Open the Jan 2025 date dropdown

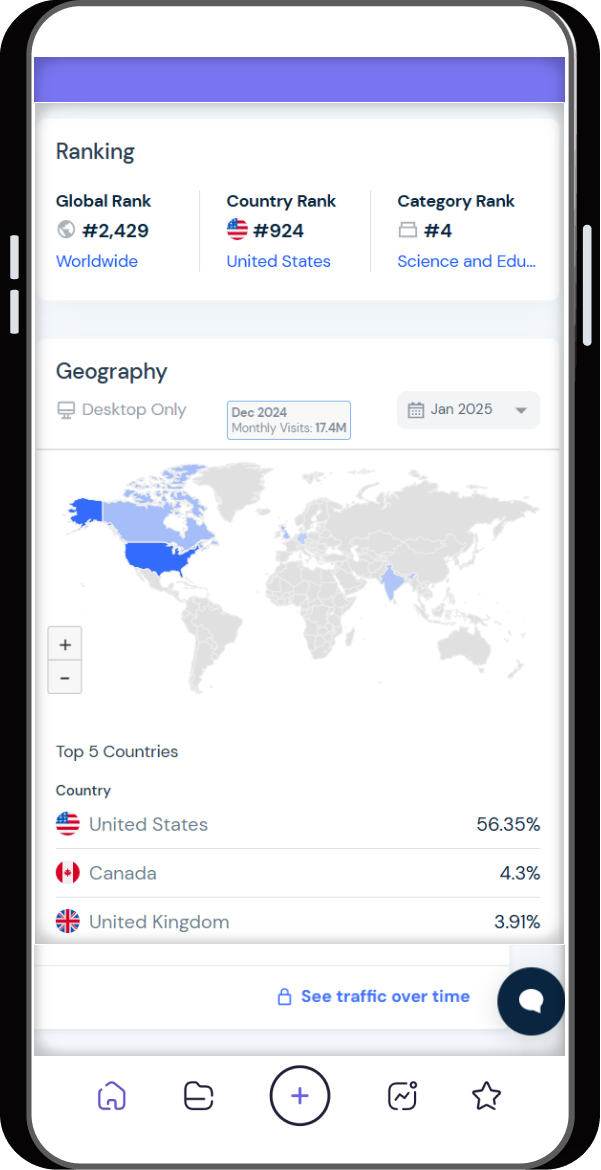click(468, 409)
